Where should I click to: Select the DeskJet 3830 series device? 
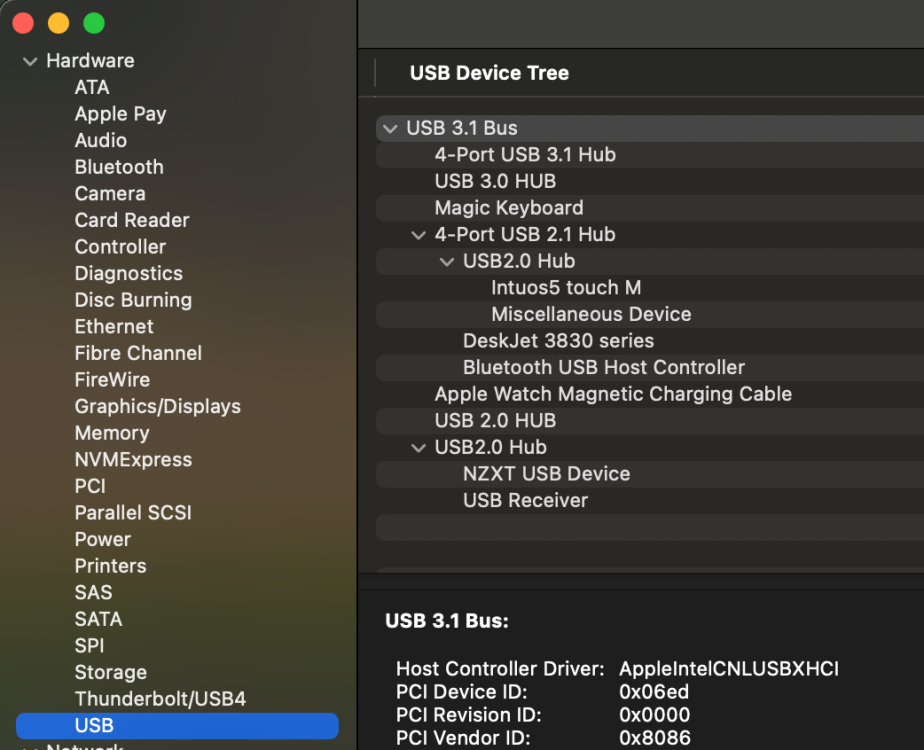(650, 341)
